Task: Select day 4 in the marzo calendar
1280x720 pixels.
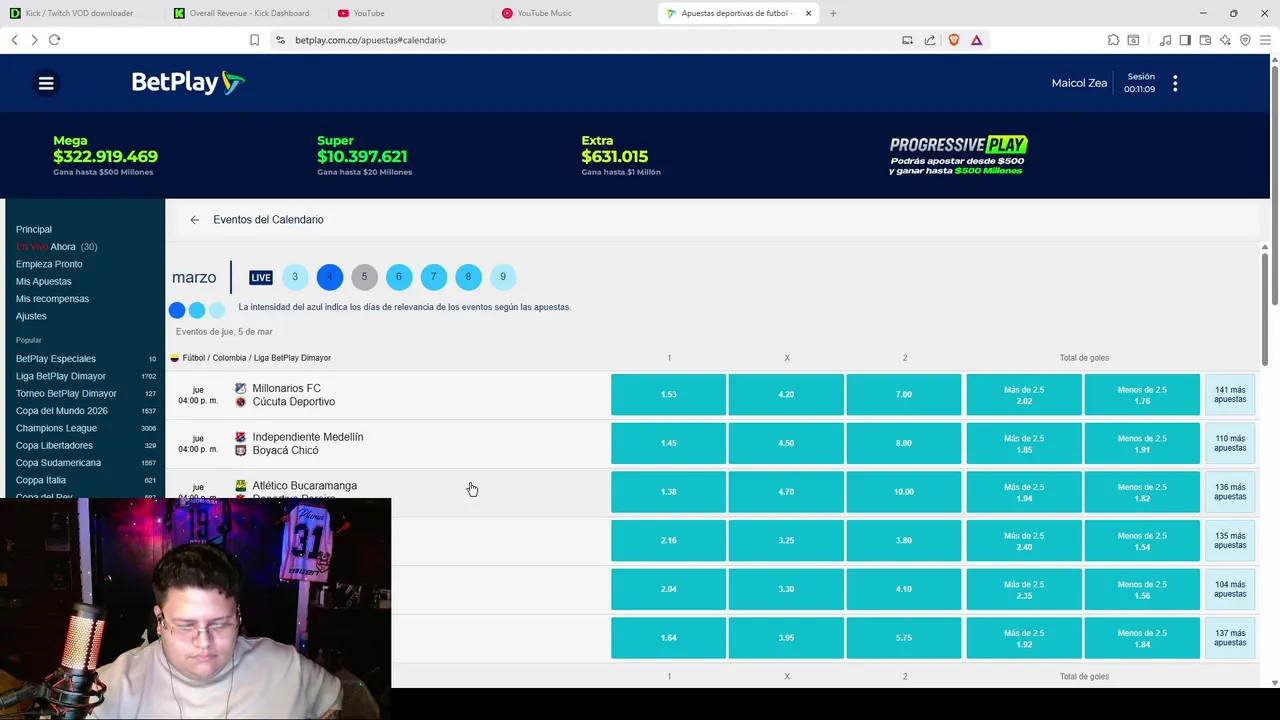Action: point(330,277)
